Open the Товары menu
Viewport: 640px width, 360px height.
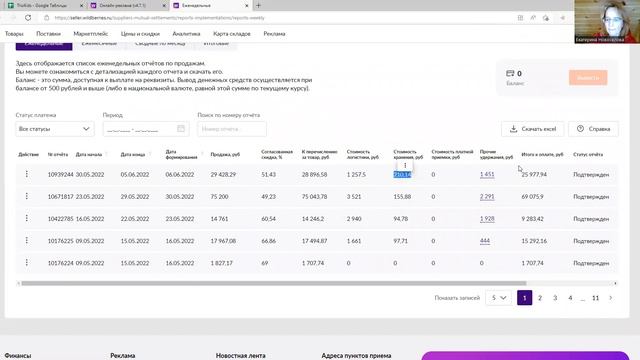tap(14, 34)
